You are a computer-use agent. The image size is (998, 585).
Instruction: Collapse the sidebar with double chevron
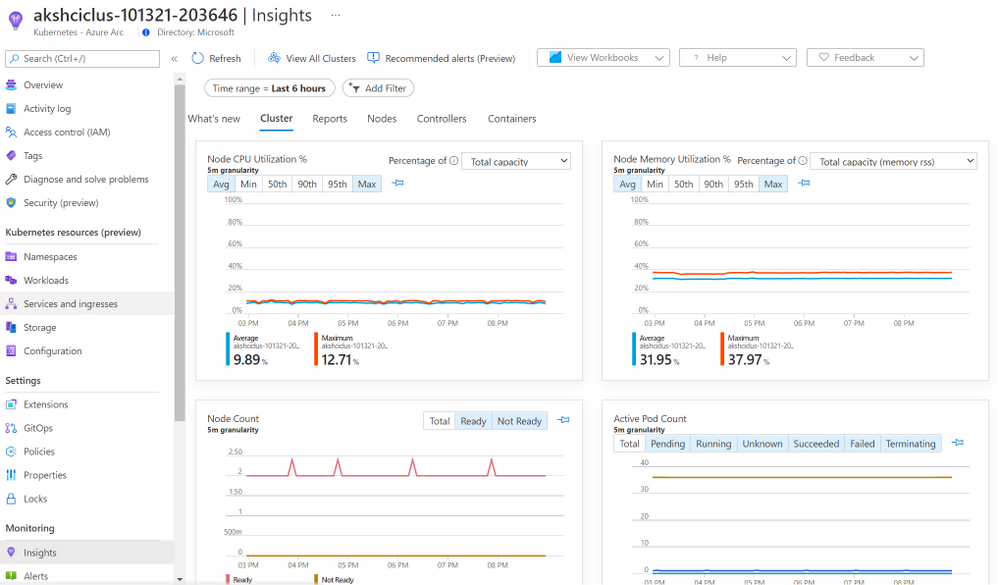click(x=174, y=59)
